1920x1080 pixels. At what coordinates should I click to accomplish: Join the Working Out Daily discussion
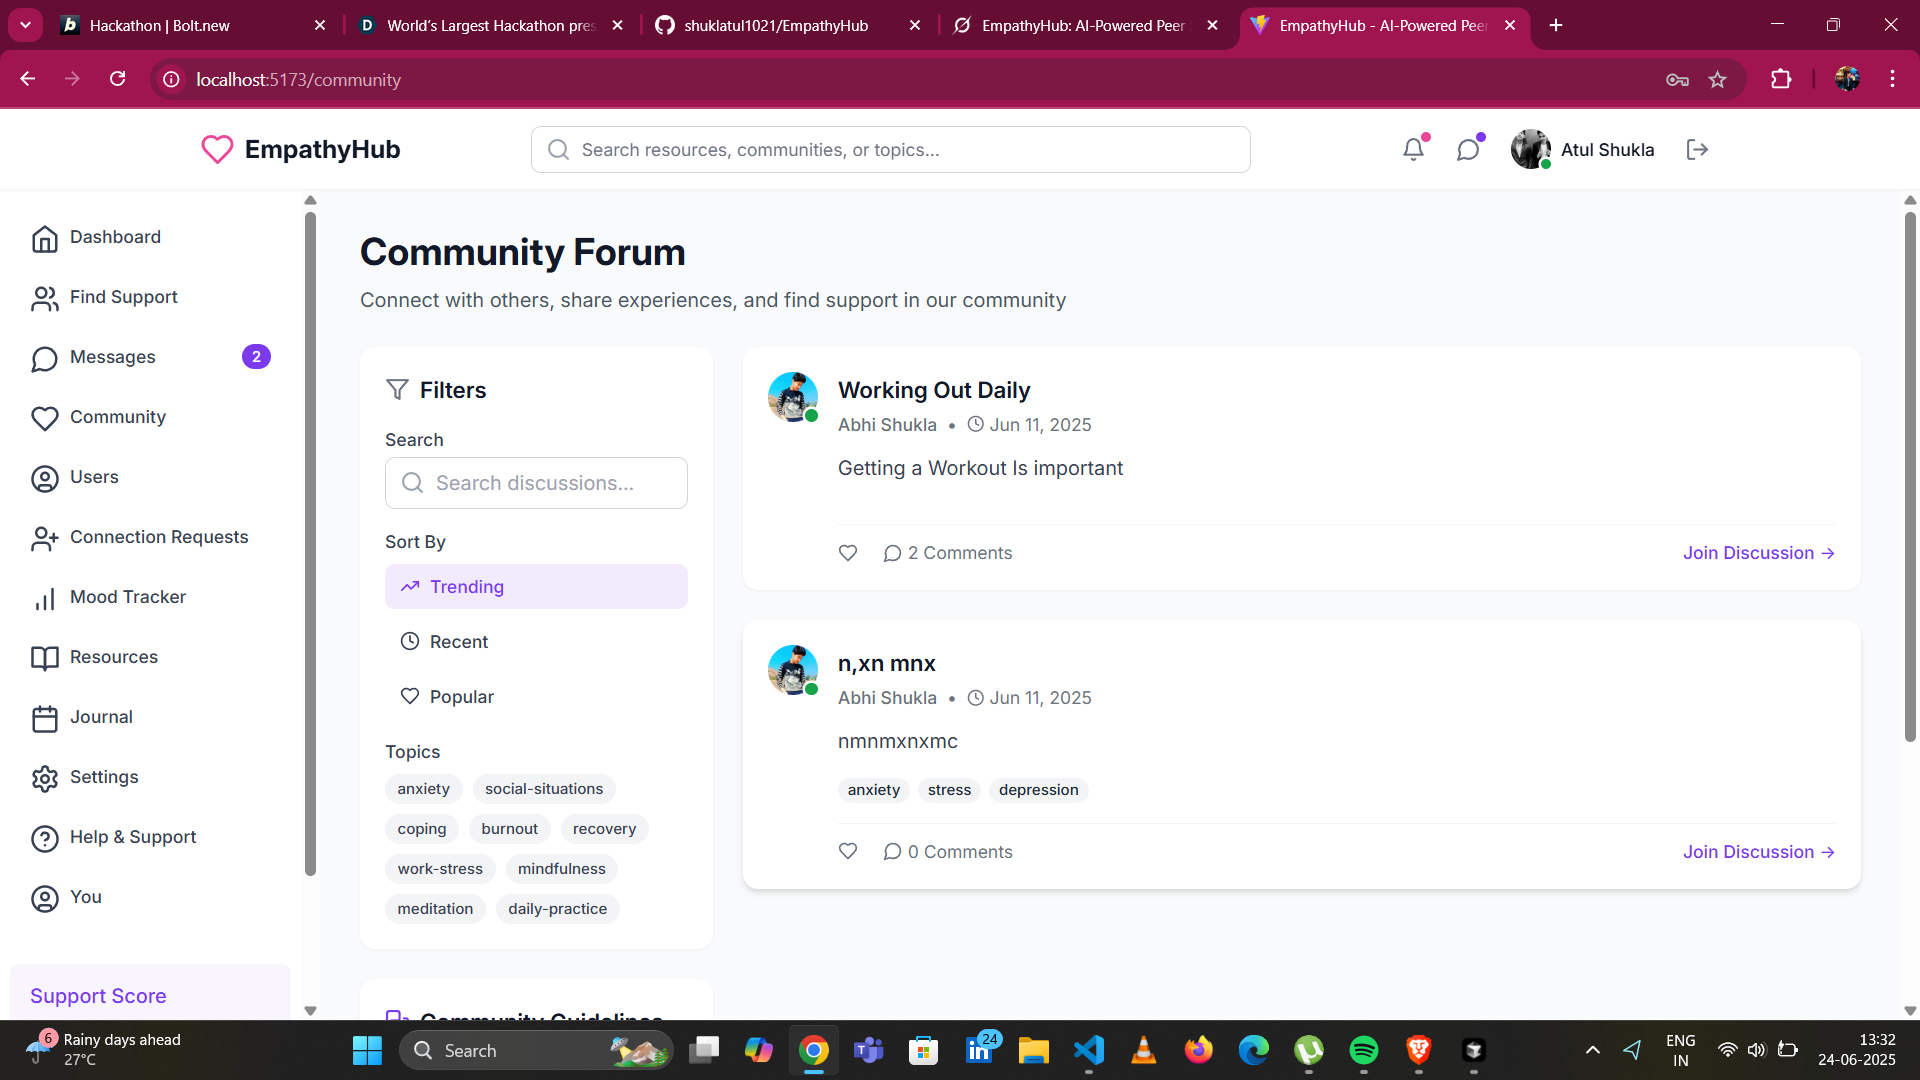point(1758,553)
